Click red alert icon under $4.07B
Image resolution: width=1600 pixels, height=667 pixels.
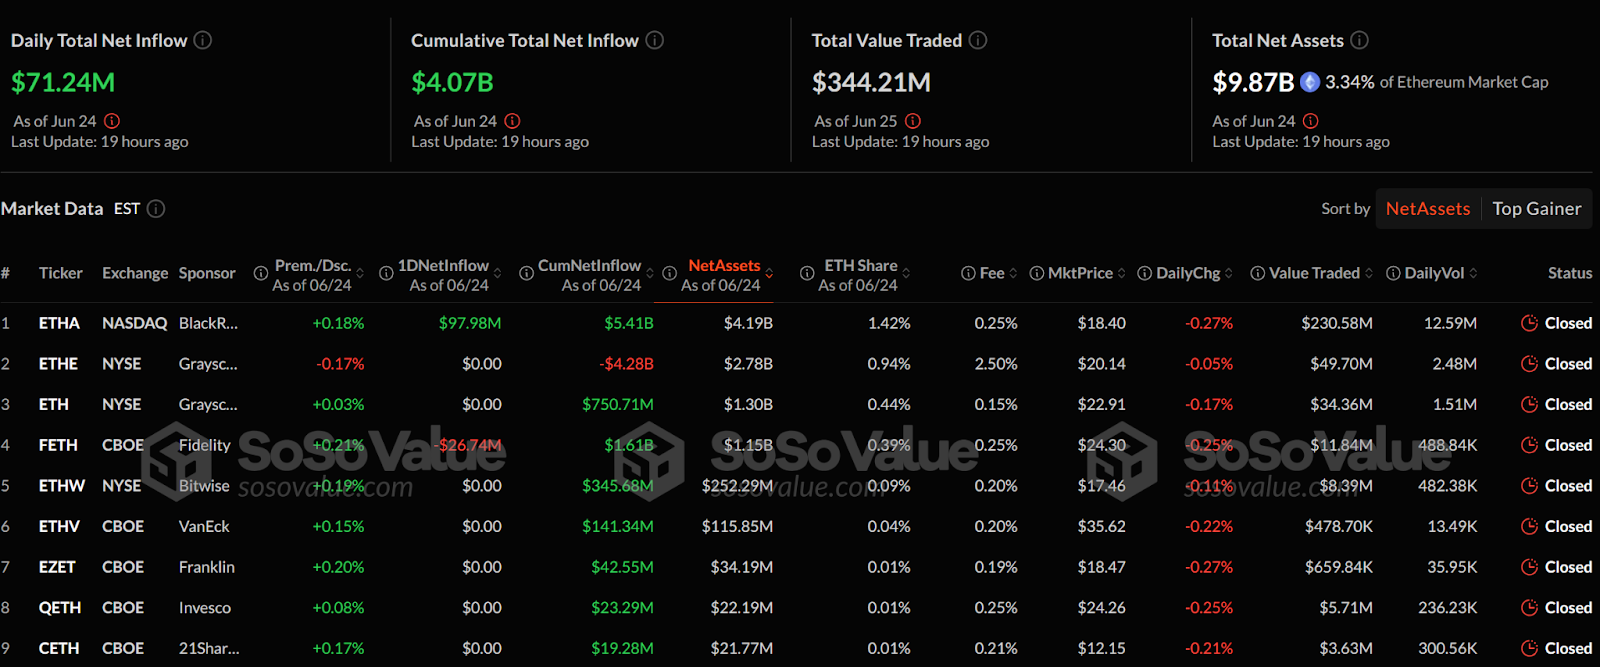pyautogui.click(x=512, y=121)
